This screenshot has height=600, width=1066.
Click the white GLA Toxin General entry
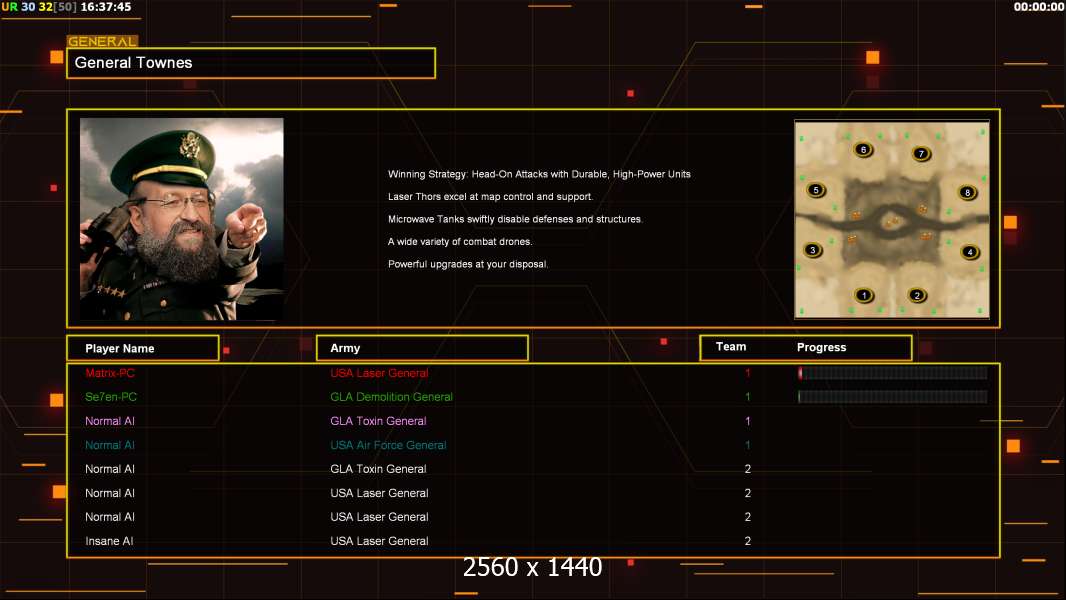tap(379, 469)
